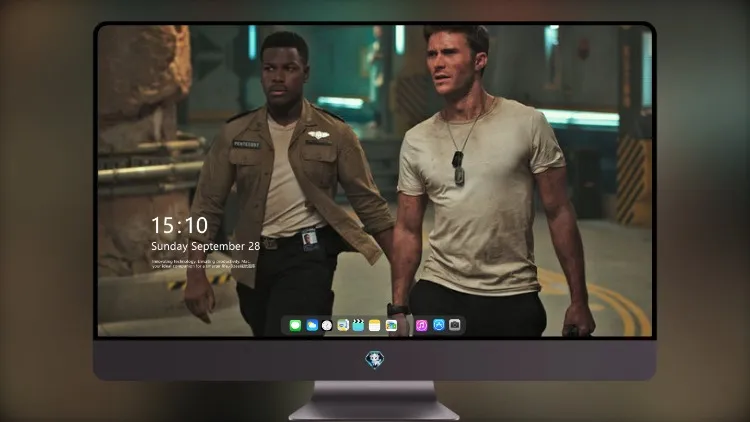Viewport: 750px width, 422px height.
Task: Open the Photos gallery app in dock
Action: click(x=391, y=325)
